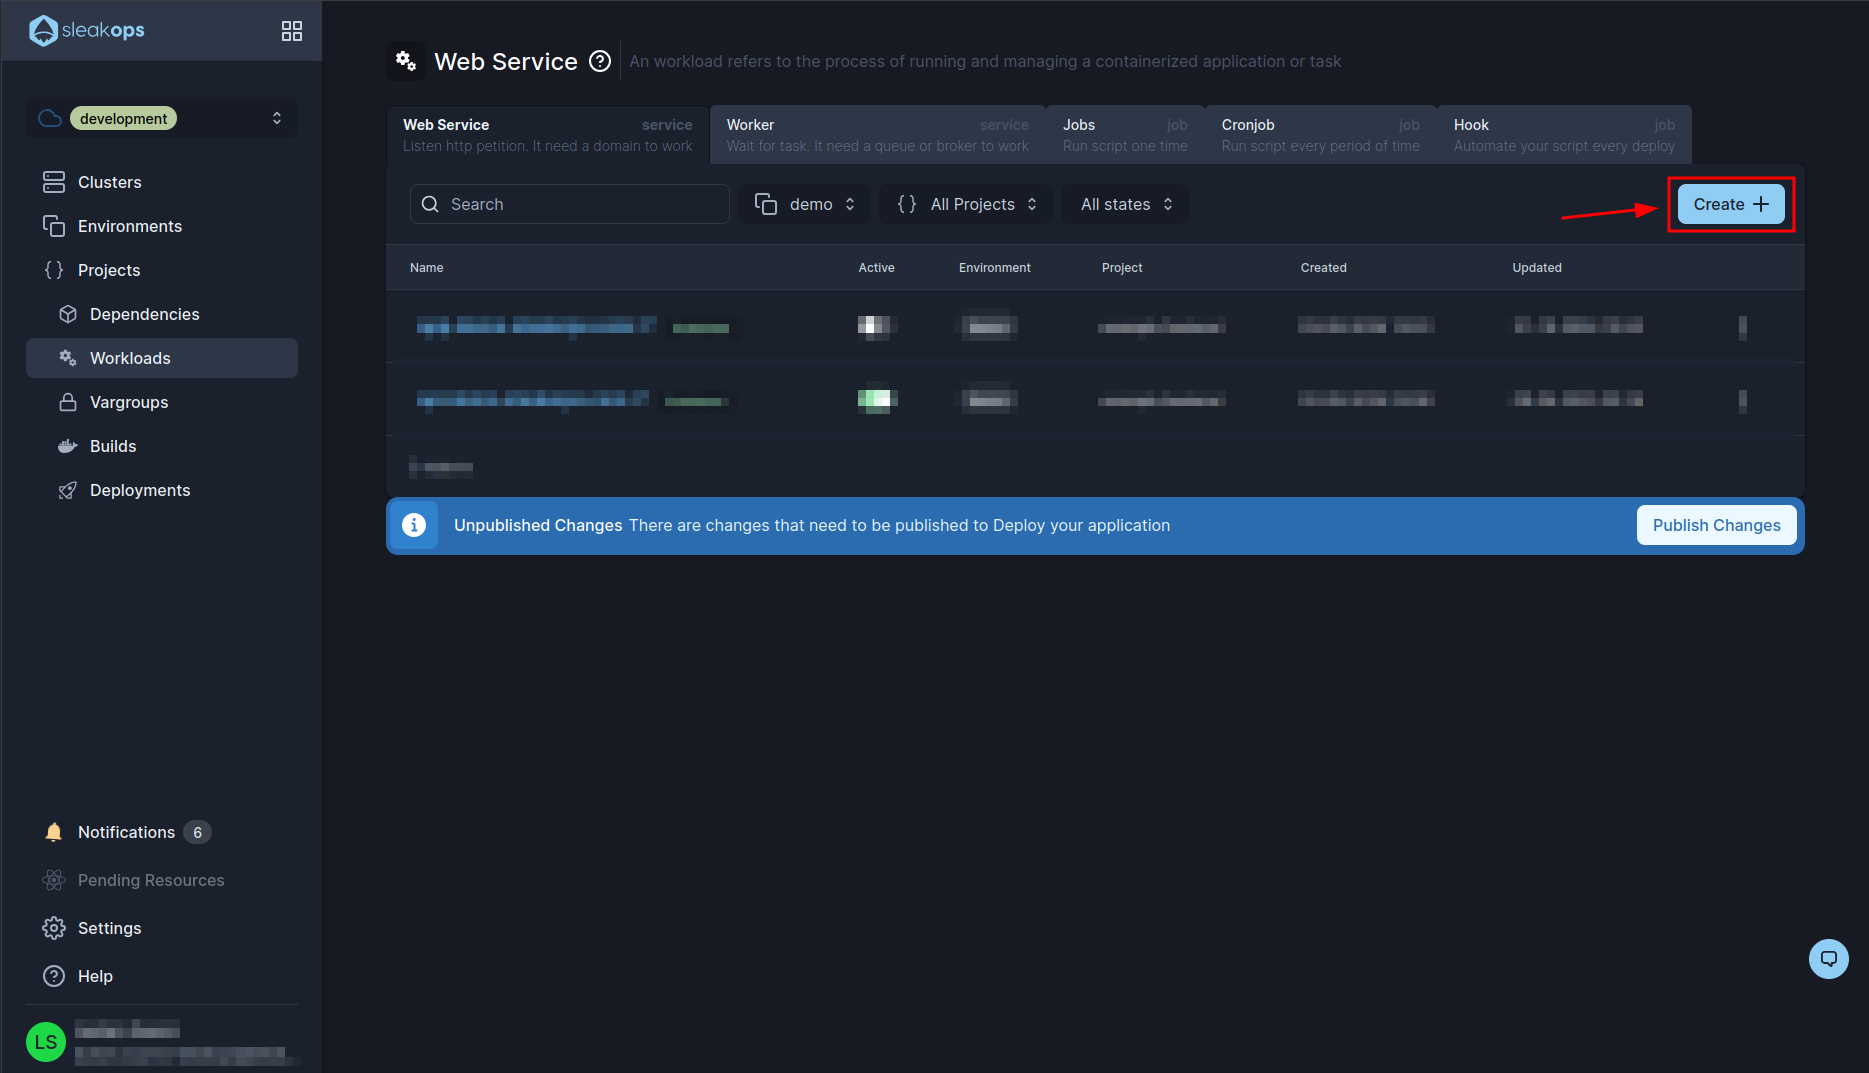
Task: Click the Vargroups lock icon
Action: [x=68, y=402]
